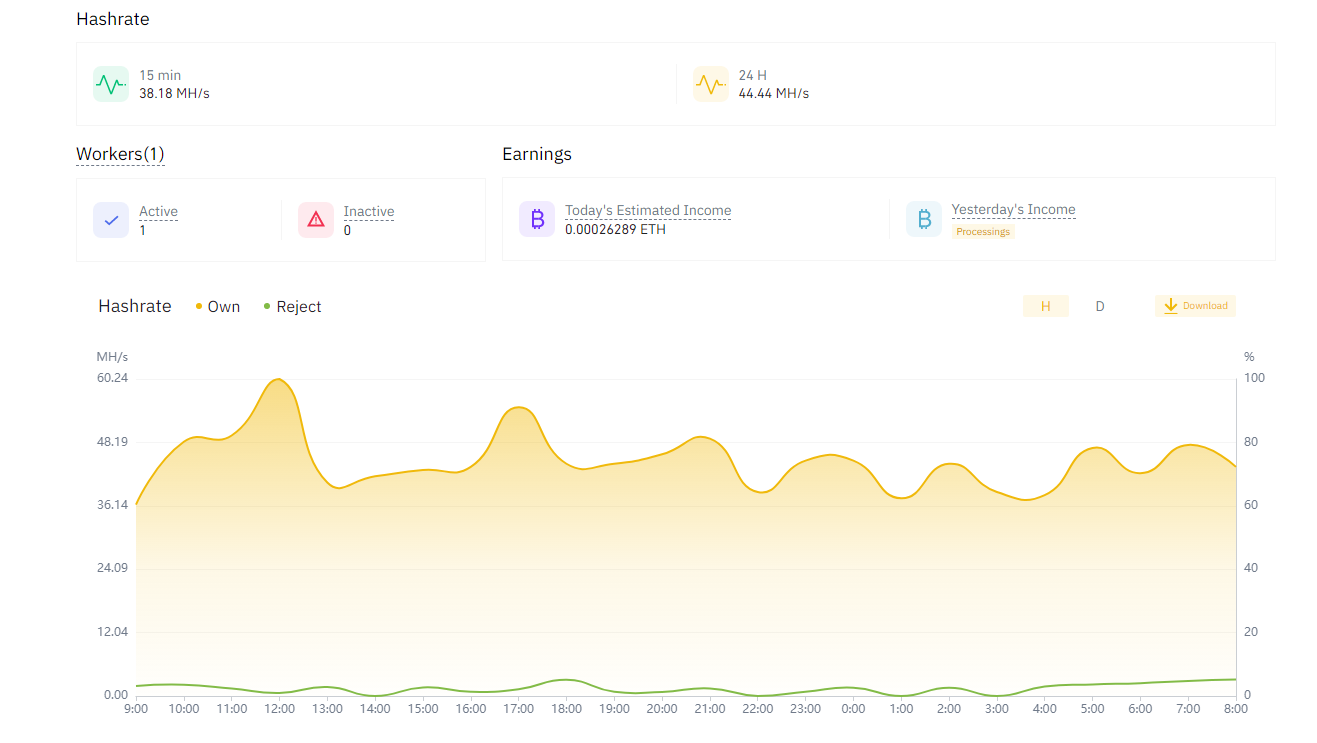Open the Workers(1) link
Viewport: 1317px width, 743px height.
pos(120,154)
